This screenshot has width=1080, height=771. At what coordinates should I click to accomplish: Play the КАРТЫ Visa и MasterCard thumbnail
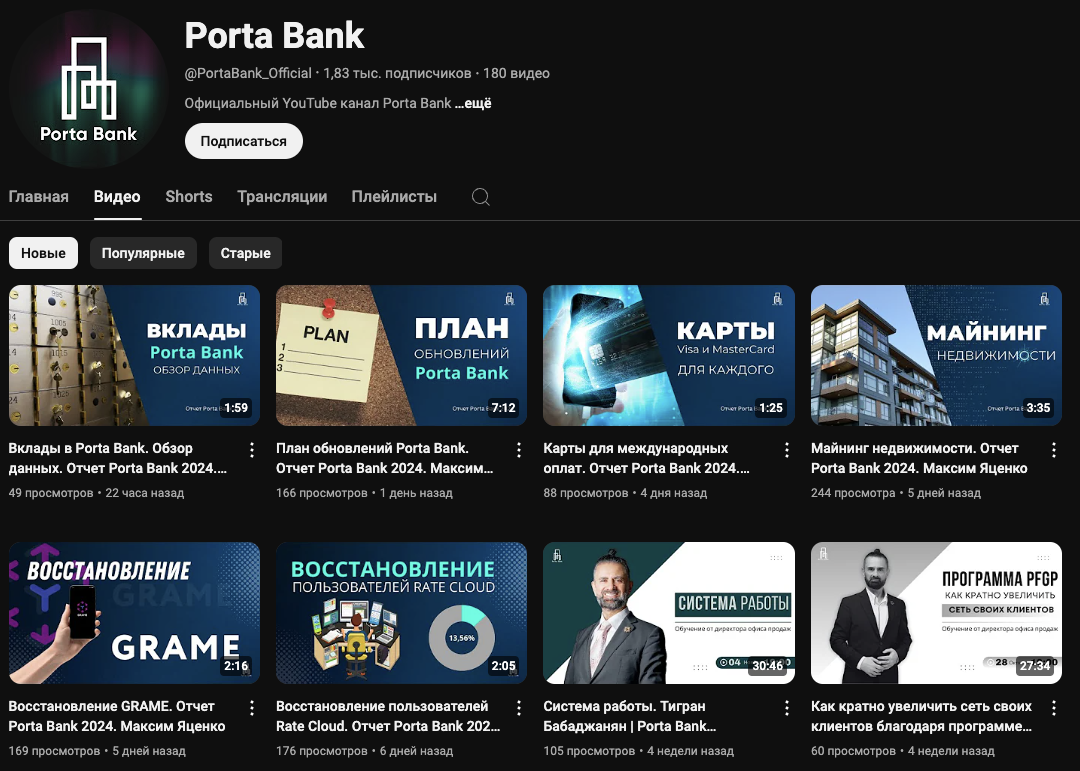tap(669, 356)
